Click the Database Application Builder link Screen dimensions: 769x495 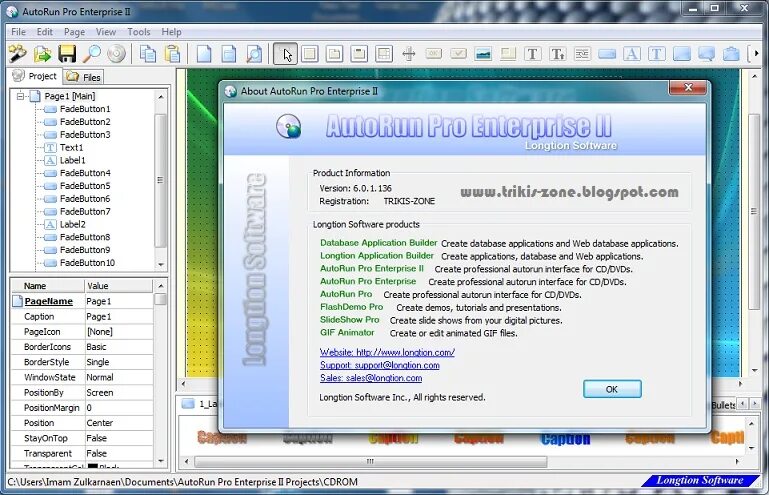point(379,243)
